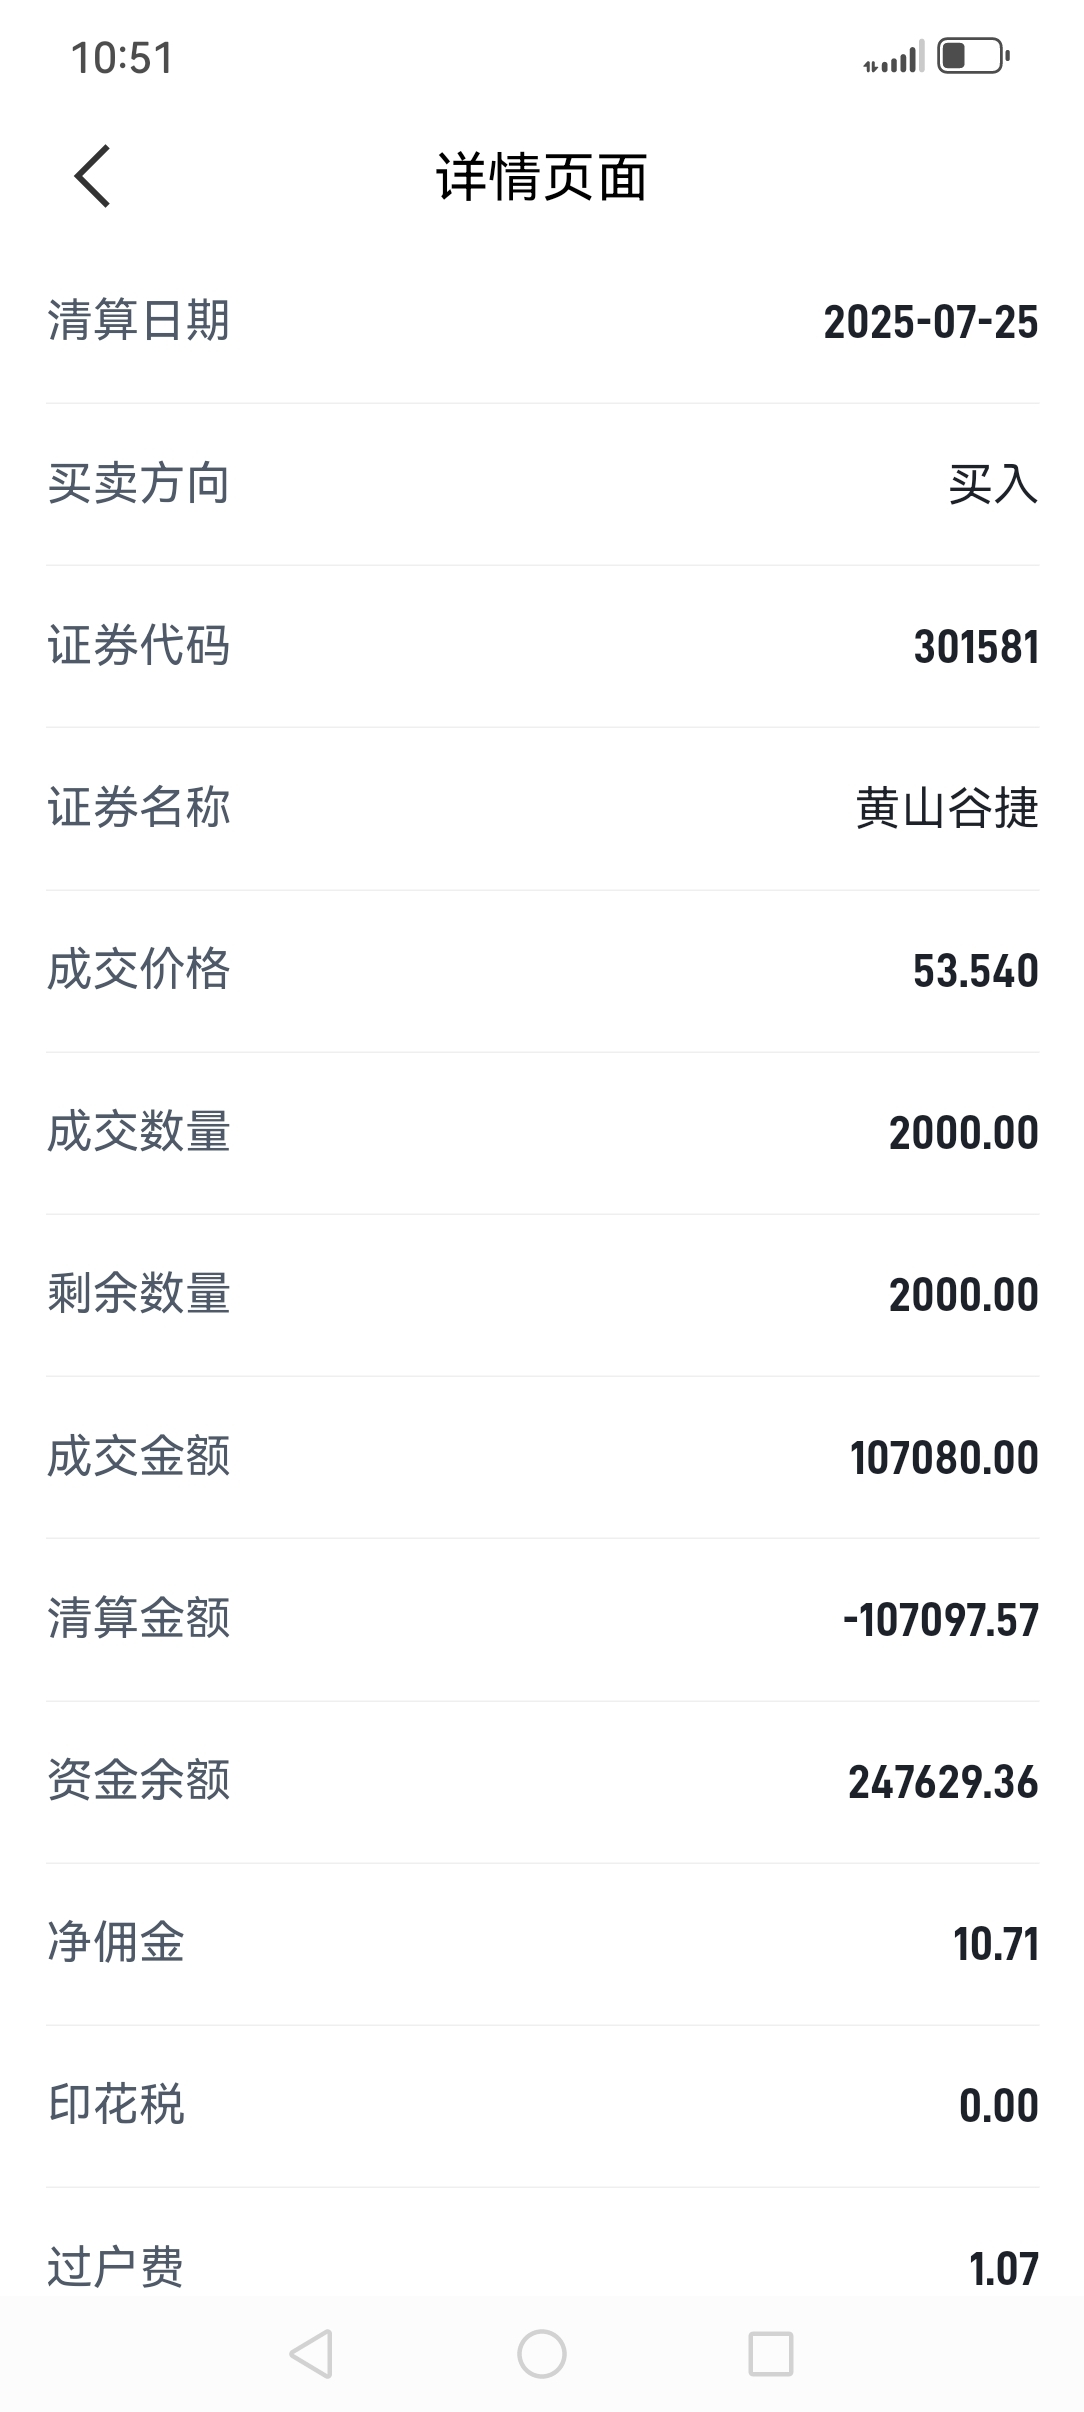The height and width of the screenshot is (2412, 1084).
Task: Tap 清算金额 value -107097.57
Action: pyautogui.click(x=941, y=1619)
